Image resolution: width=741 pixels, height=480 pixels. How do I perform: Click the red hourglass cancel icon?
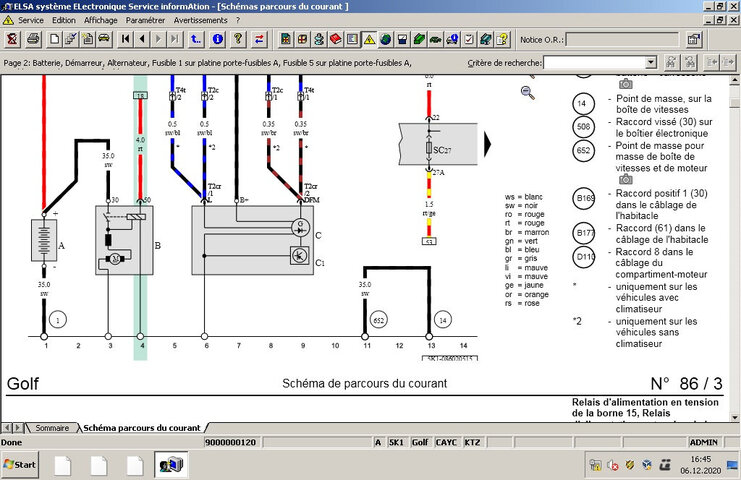pyautogui.click(x=12, y=39)
